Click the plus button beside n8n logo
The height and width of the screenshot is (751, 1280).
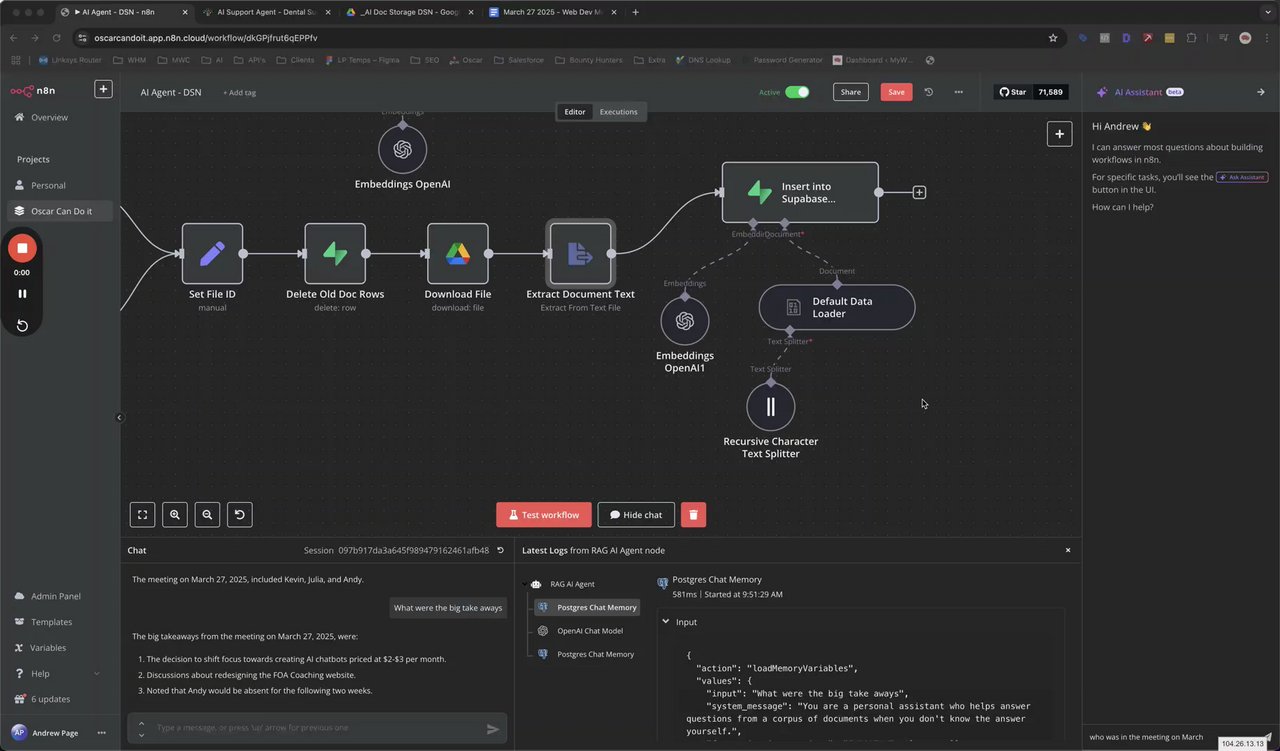(103, 89)
